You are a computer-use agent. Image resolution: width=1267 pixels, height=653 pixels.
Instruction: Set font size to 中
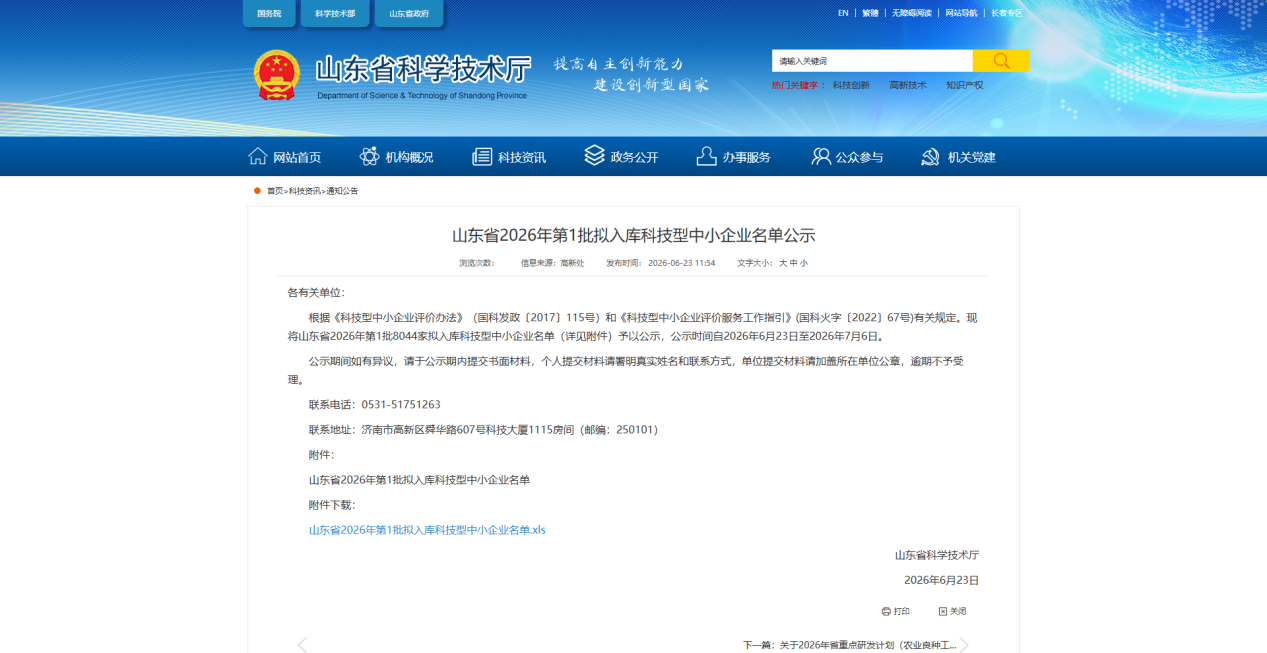(794, 263)
